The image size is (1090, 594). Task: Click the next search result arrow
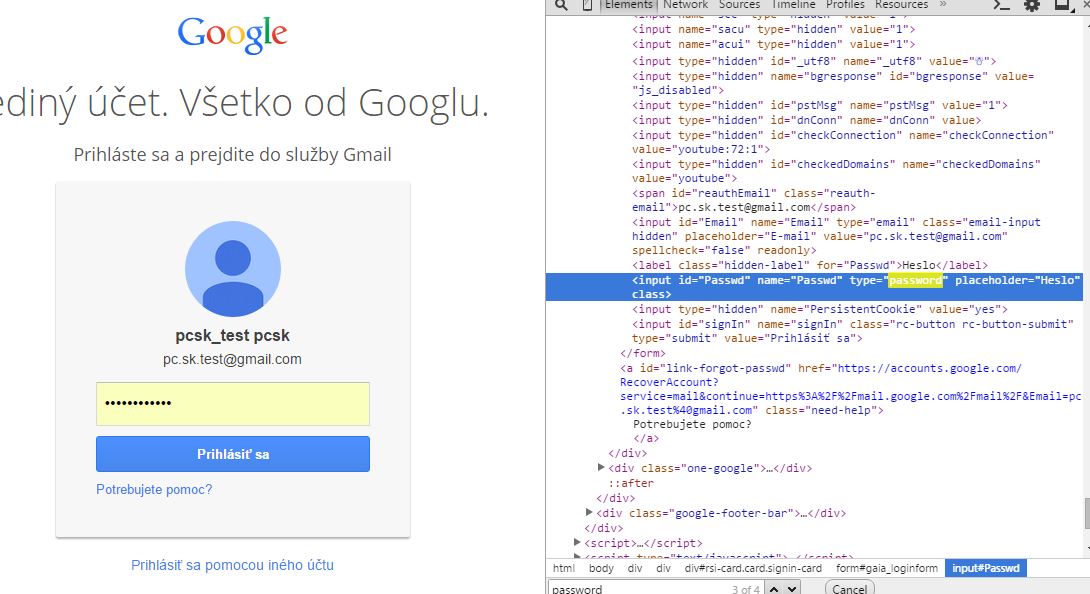click(792, 588)
